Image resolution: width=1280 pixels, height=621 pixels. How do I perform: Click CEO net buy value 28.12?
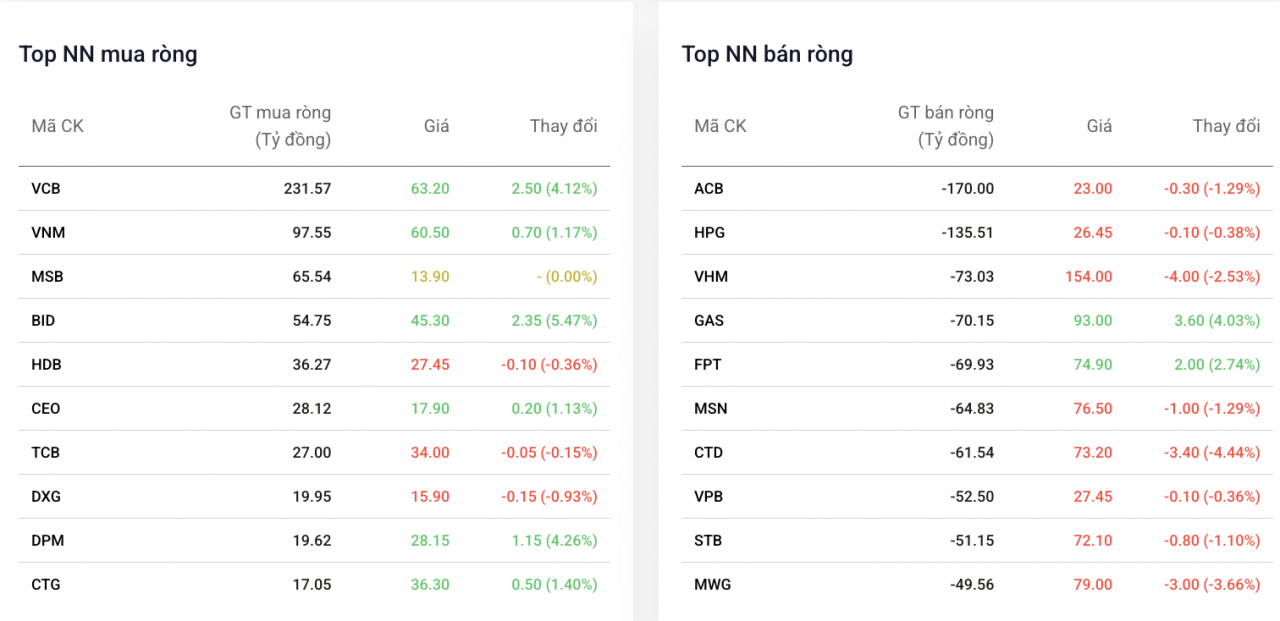coord(311,408)
